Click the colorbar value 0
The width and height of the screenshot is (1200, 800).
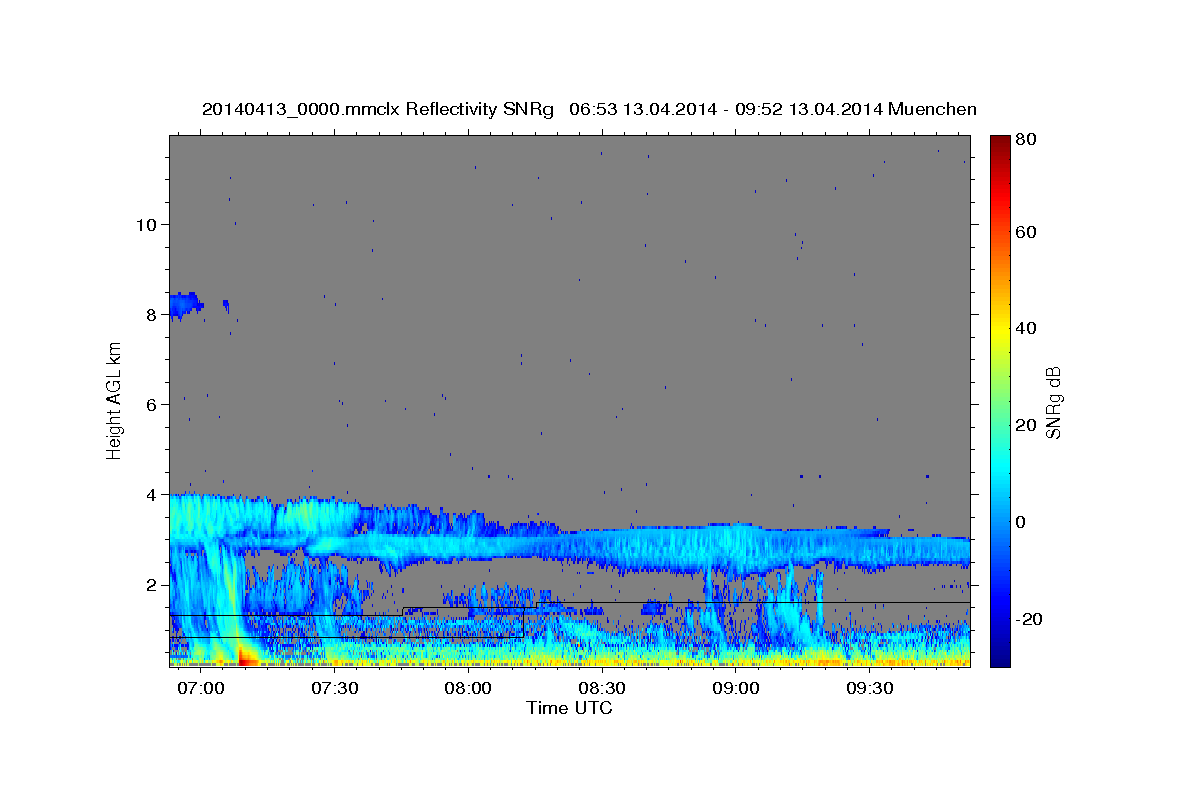click(1020, 522)
